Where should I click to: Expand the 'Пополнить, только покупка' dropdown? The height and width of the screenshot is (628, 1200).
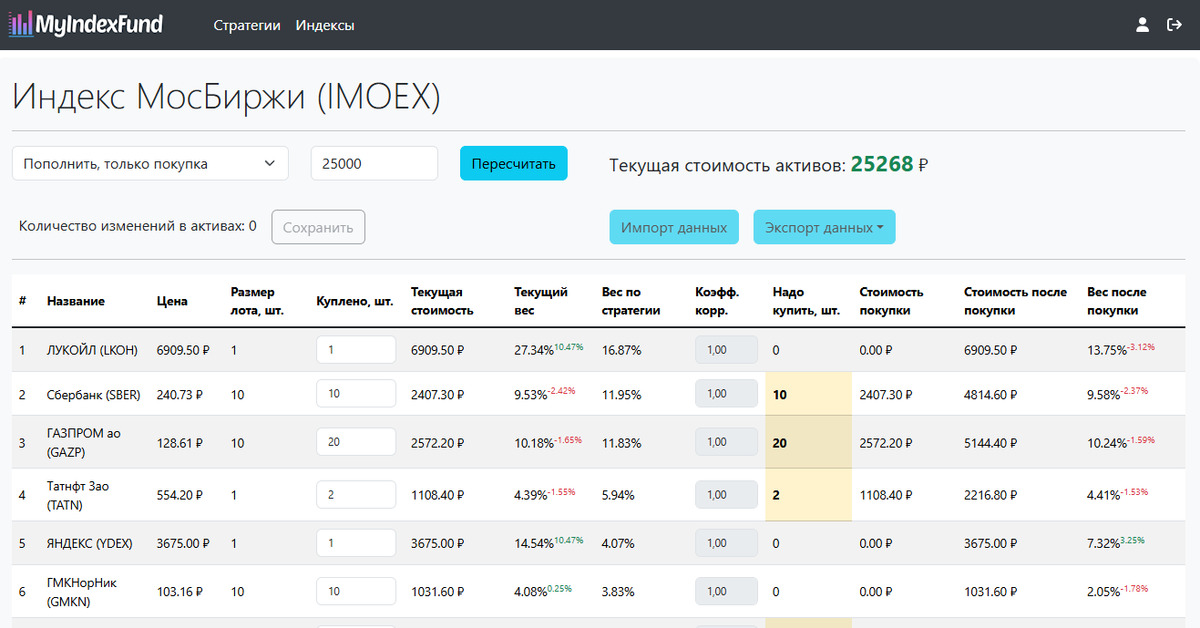(150, 164)
